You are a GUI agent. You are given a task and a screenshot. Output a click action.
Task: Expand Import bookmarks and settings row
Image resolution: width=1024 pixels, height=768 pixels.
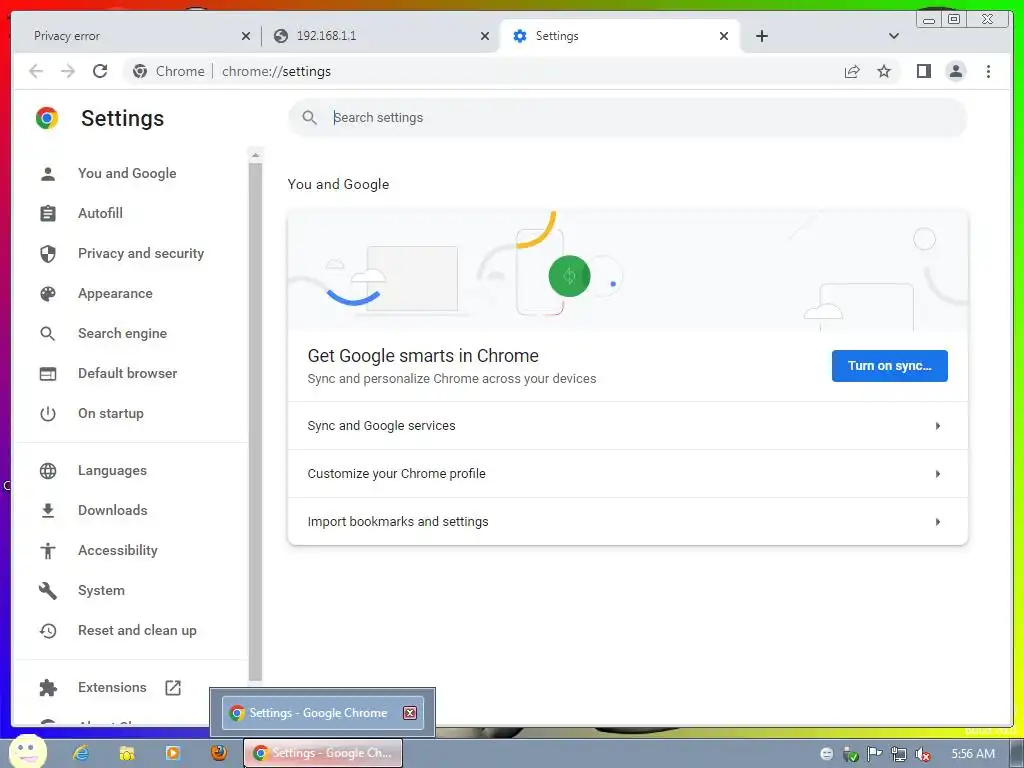click(x=628, y=521)
